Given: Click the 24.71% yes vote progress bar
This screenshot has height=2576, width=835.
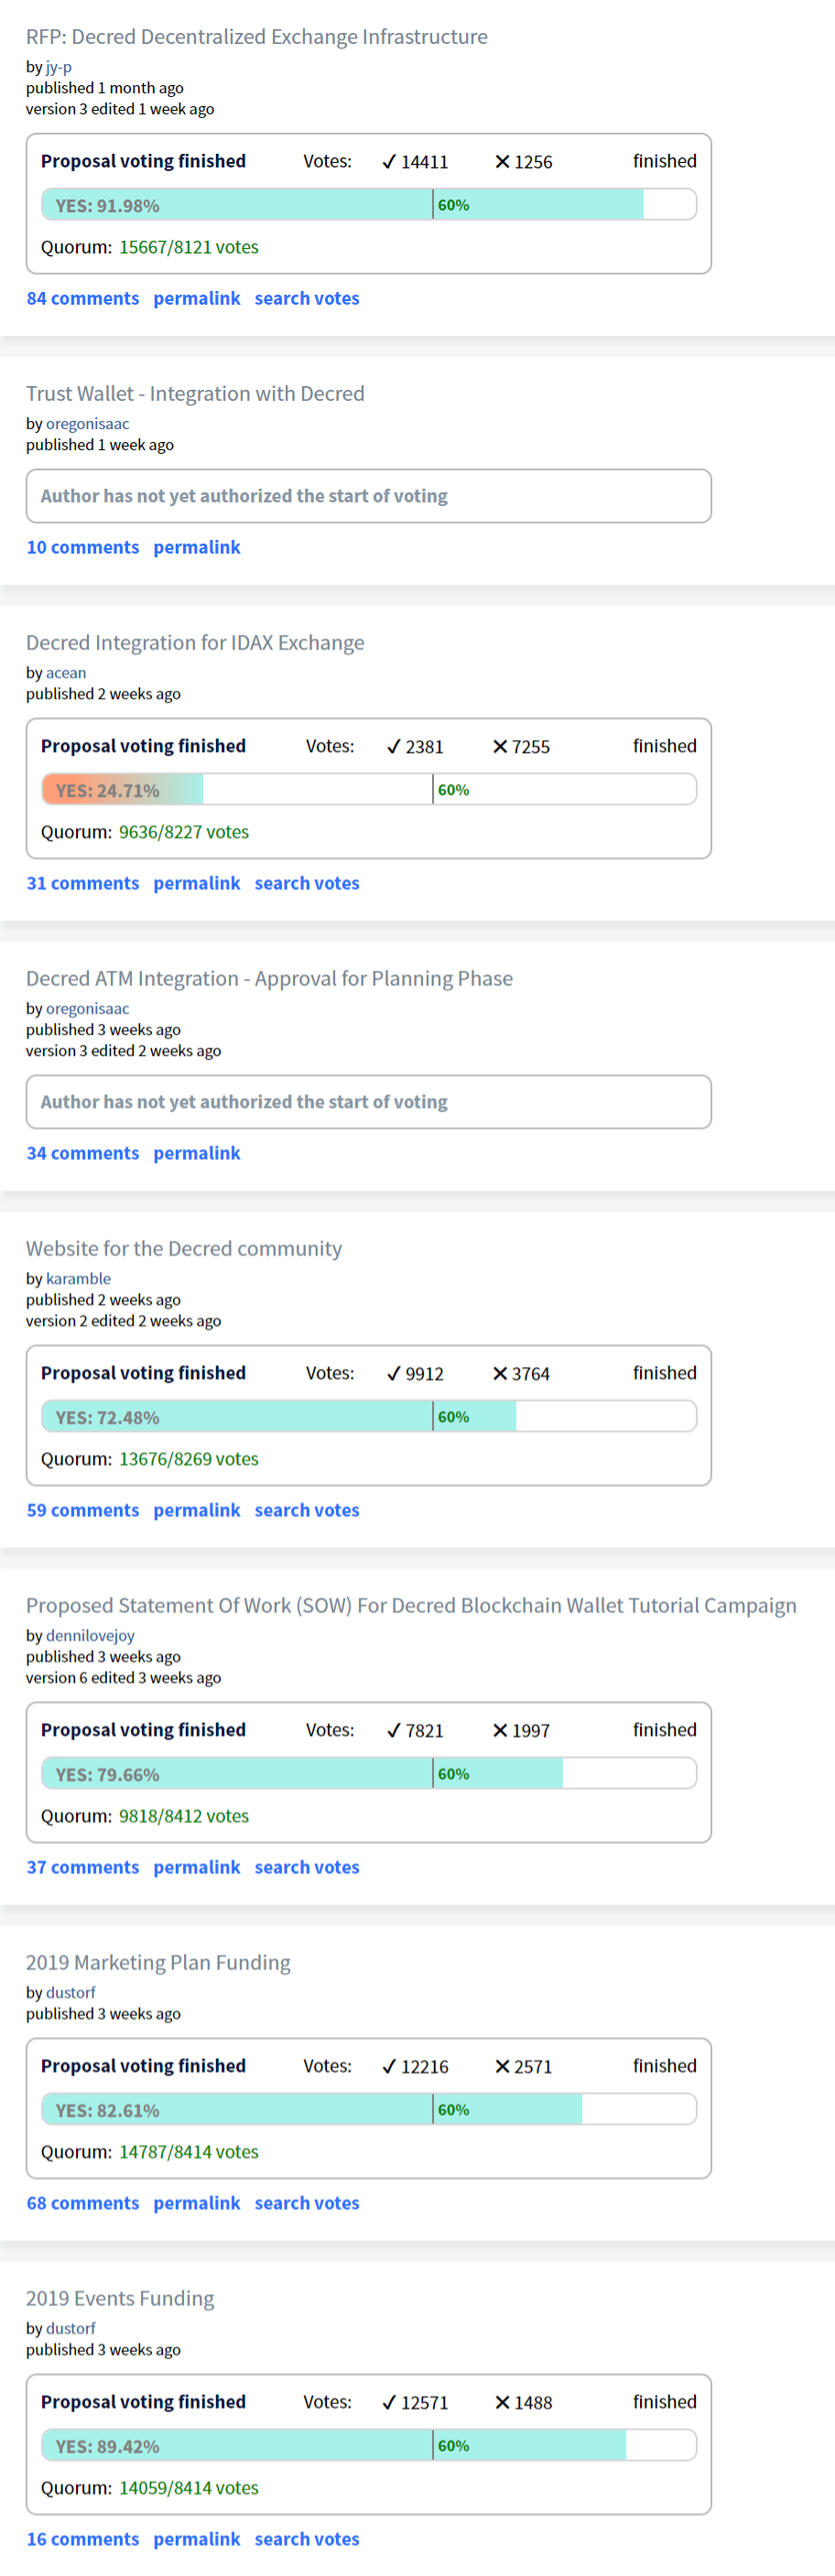Looking at the screenshot, I should tap(369, 790).
